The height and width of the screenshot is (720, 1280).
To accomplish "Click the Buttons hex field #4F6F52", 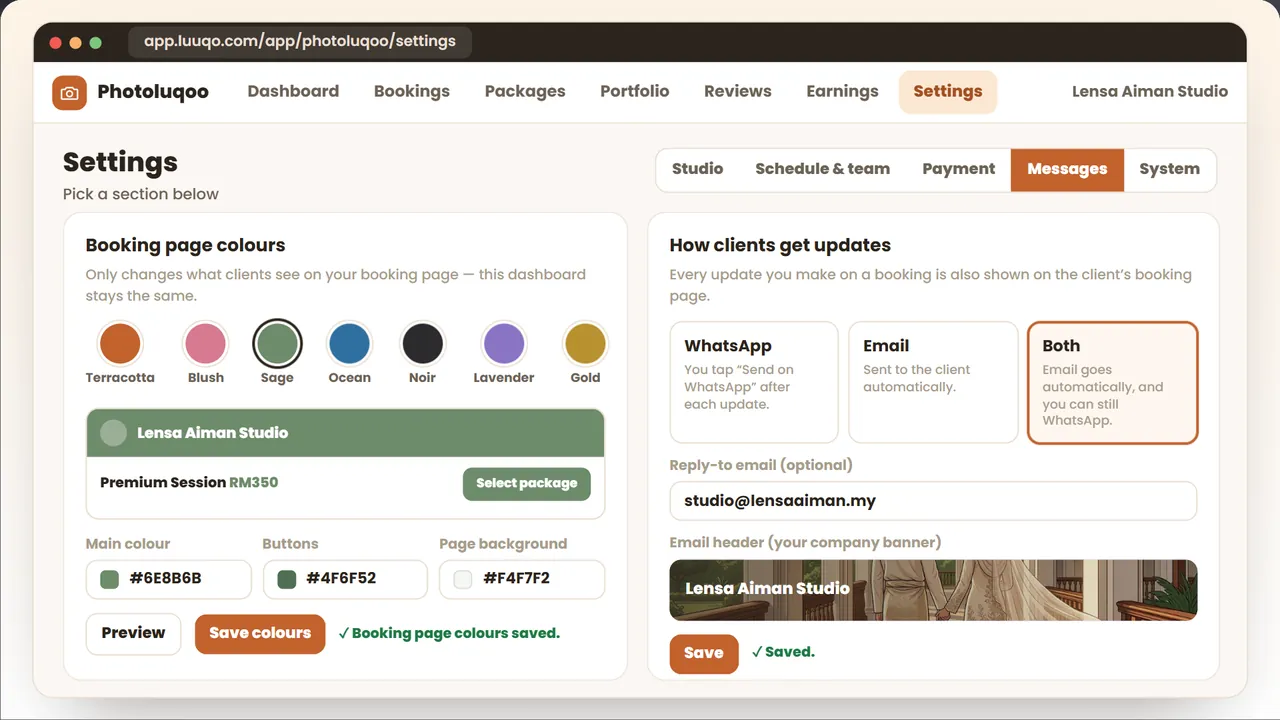I will [x=345, y=579].
